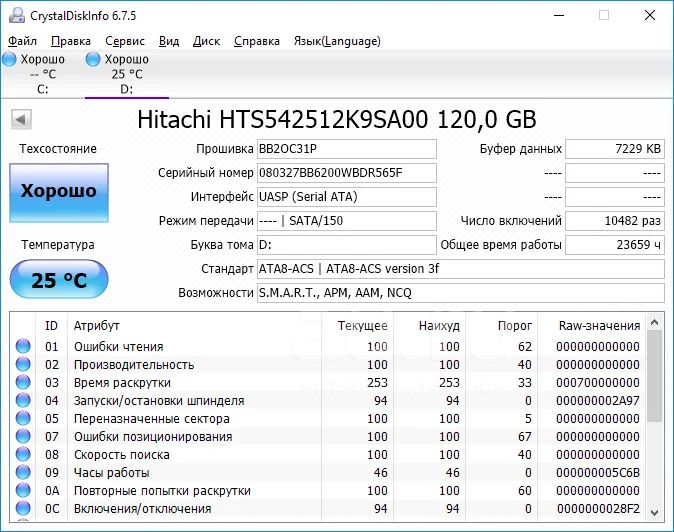Click the previous disk arrow button

(x=21, y=119)
